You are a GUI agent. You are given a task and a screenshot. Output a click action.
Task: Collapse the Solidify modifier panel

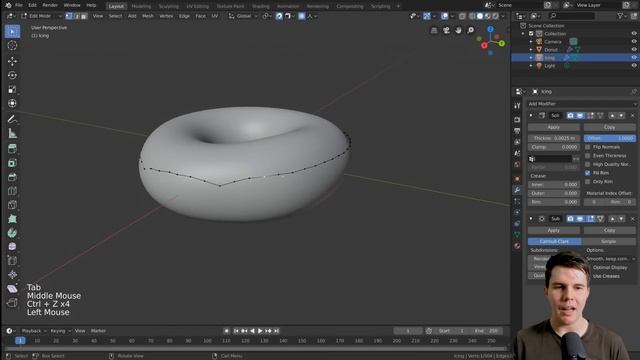coord(531,116)
